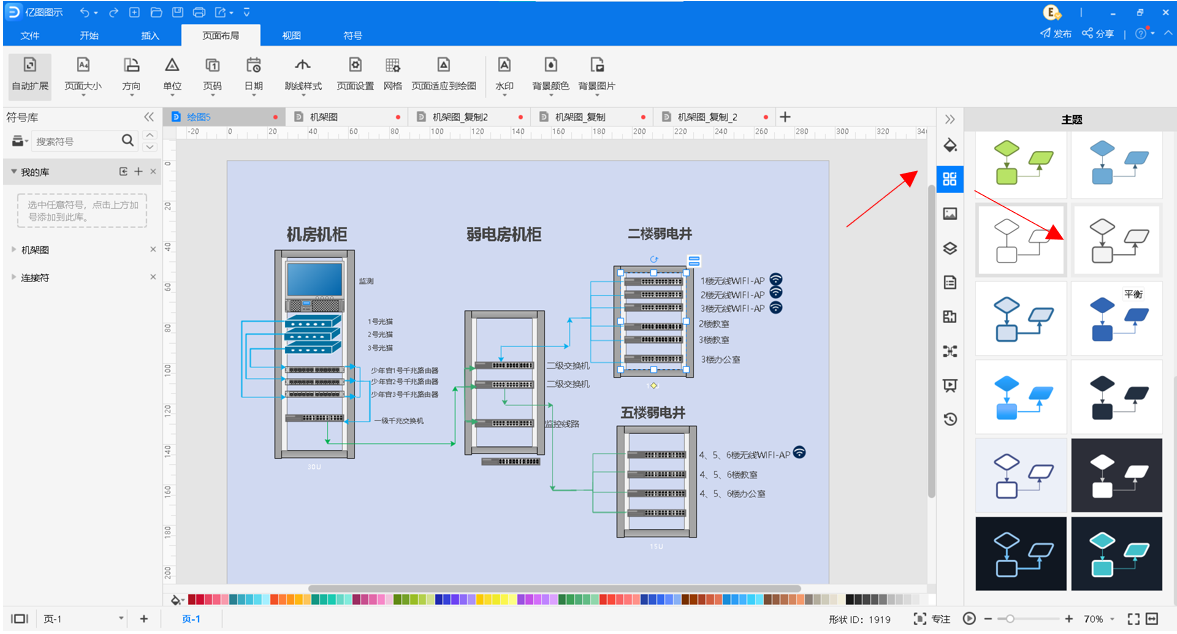The image size is (1177, 634).
Task: Open the theme panel icon in sidebar
Action: [950, 179]
